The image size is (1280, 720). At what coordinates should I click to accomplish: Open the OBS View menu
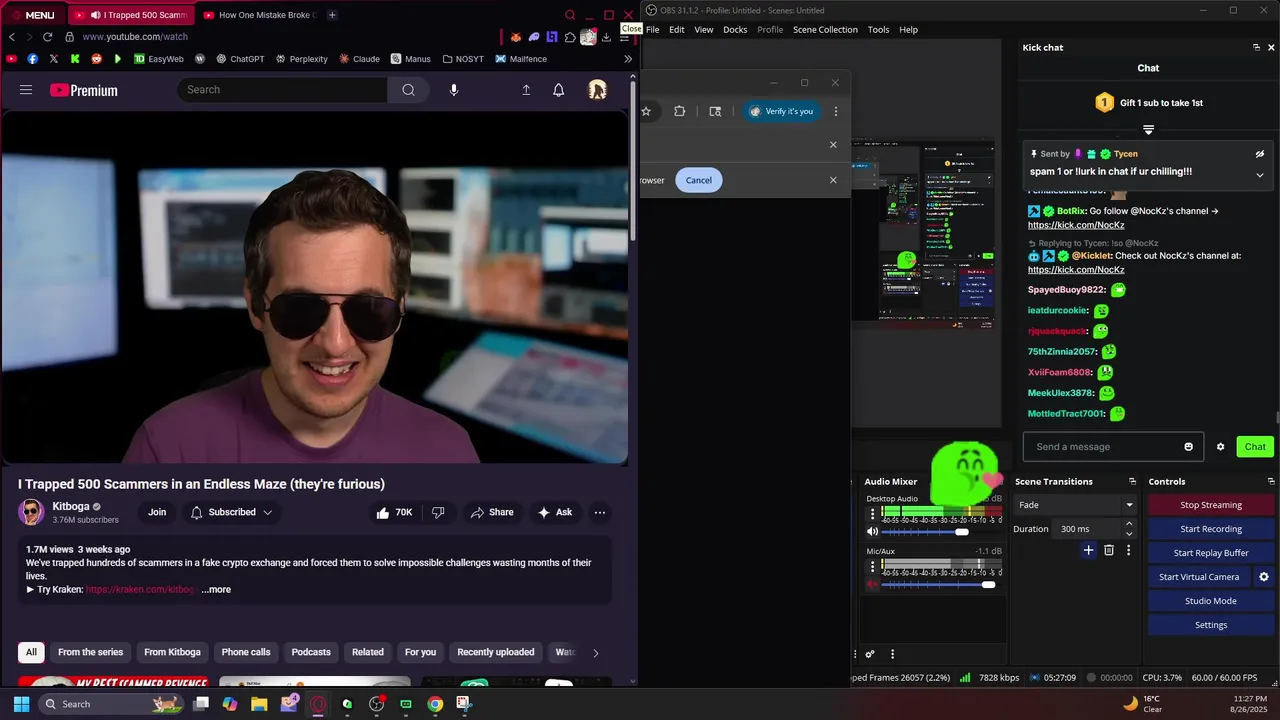click(x=704, y=30)
